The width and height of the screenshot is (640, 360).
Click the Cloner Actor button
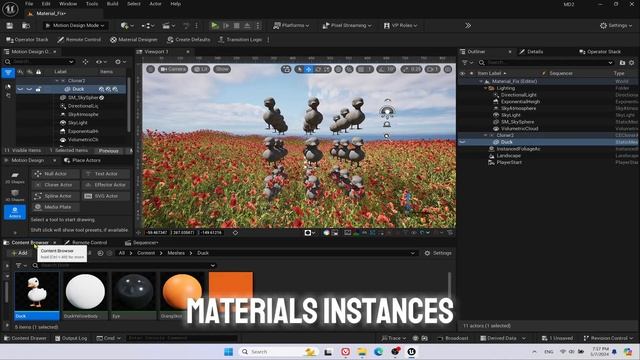56,185
